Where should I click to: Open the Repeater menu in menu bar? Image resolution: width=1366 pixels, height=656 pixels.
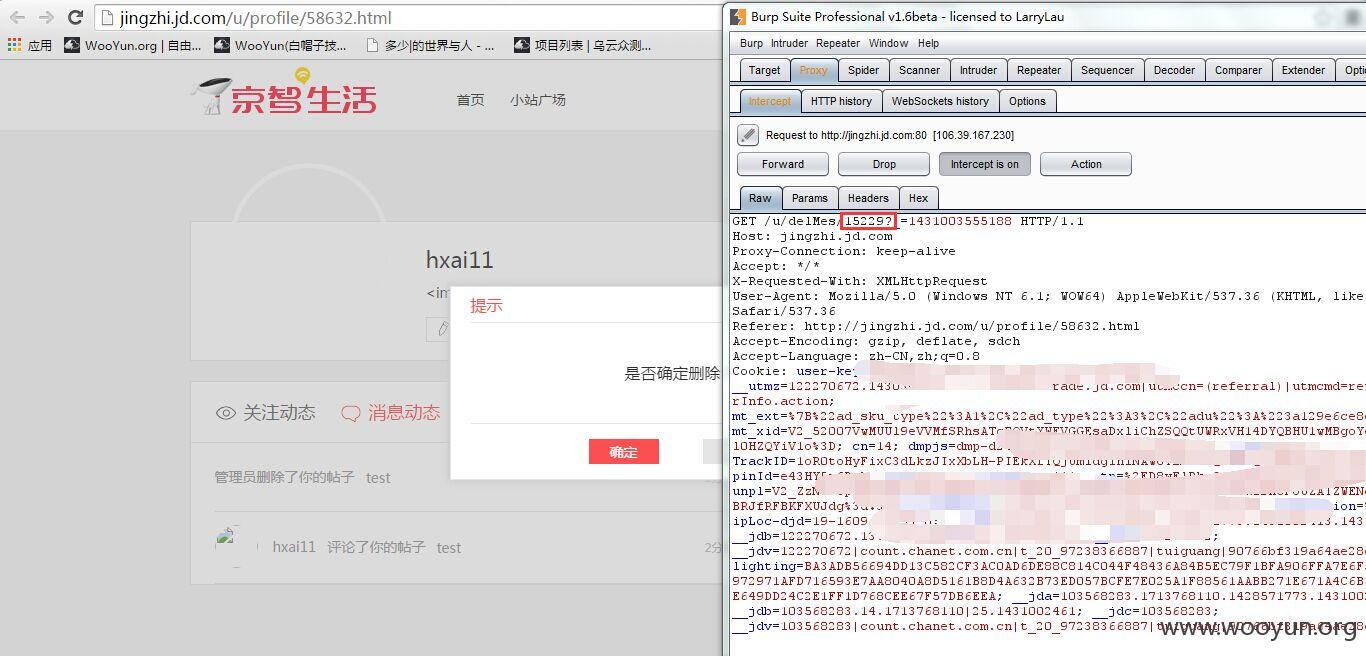coord(838,43)
